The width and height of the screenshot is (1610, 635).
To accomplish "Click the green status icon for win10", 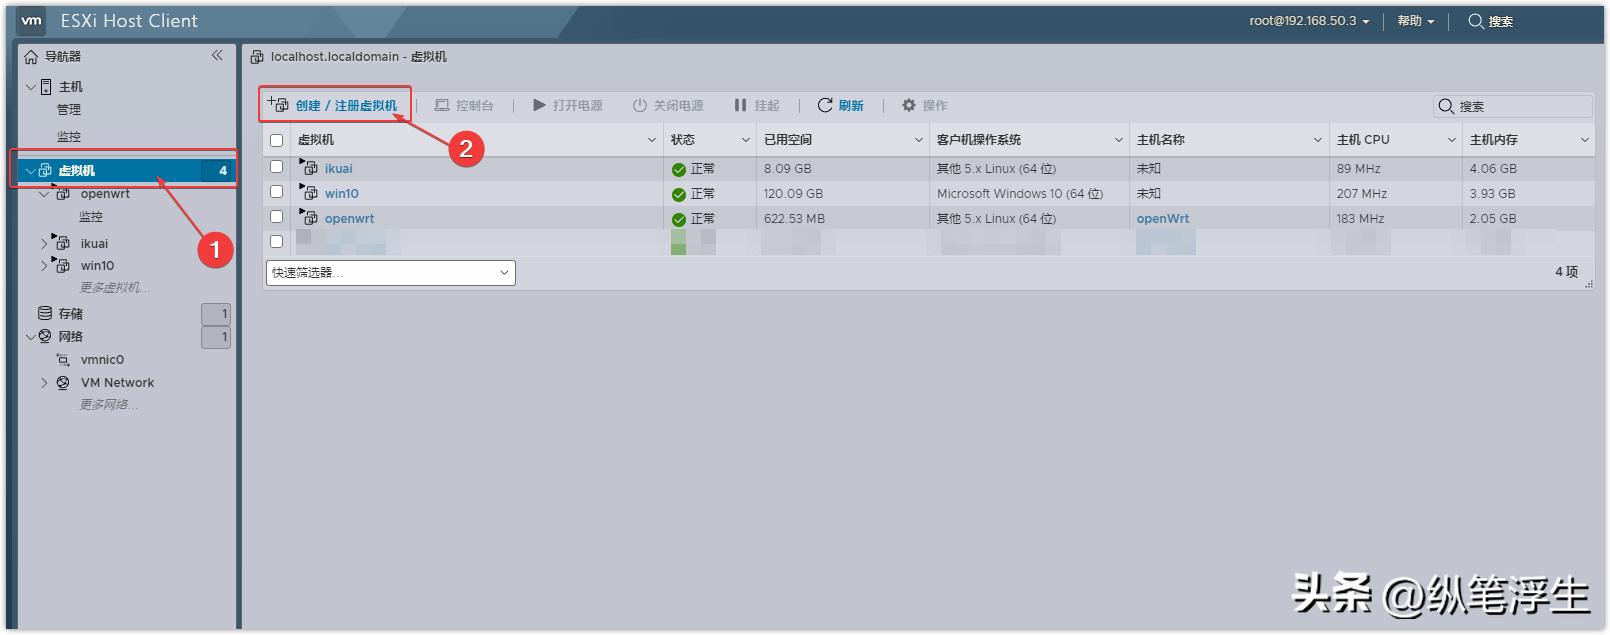I will [679, 194].
